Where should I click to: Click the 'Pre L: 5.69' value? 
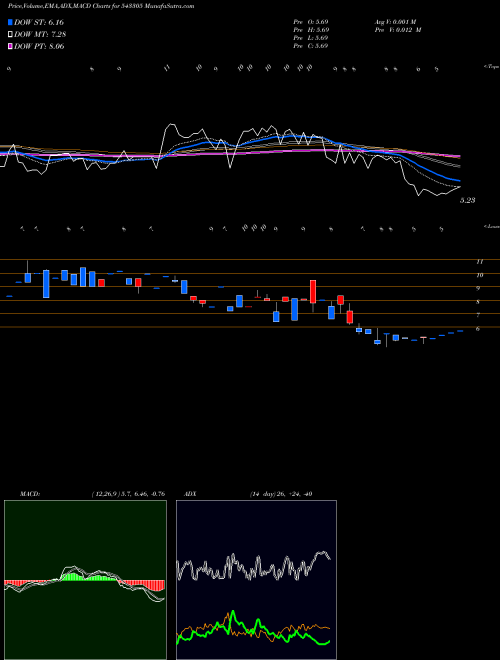tap(311, 38)
